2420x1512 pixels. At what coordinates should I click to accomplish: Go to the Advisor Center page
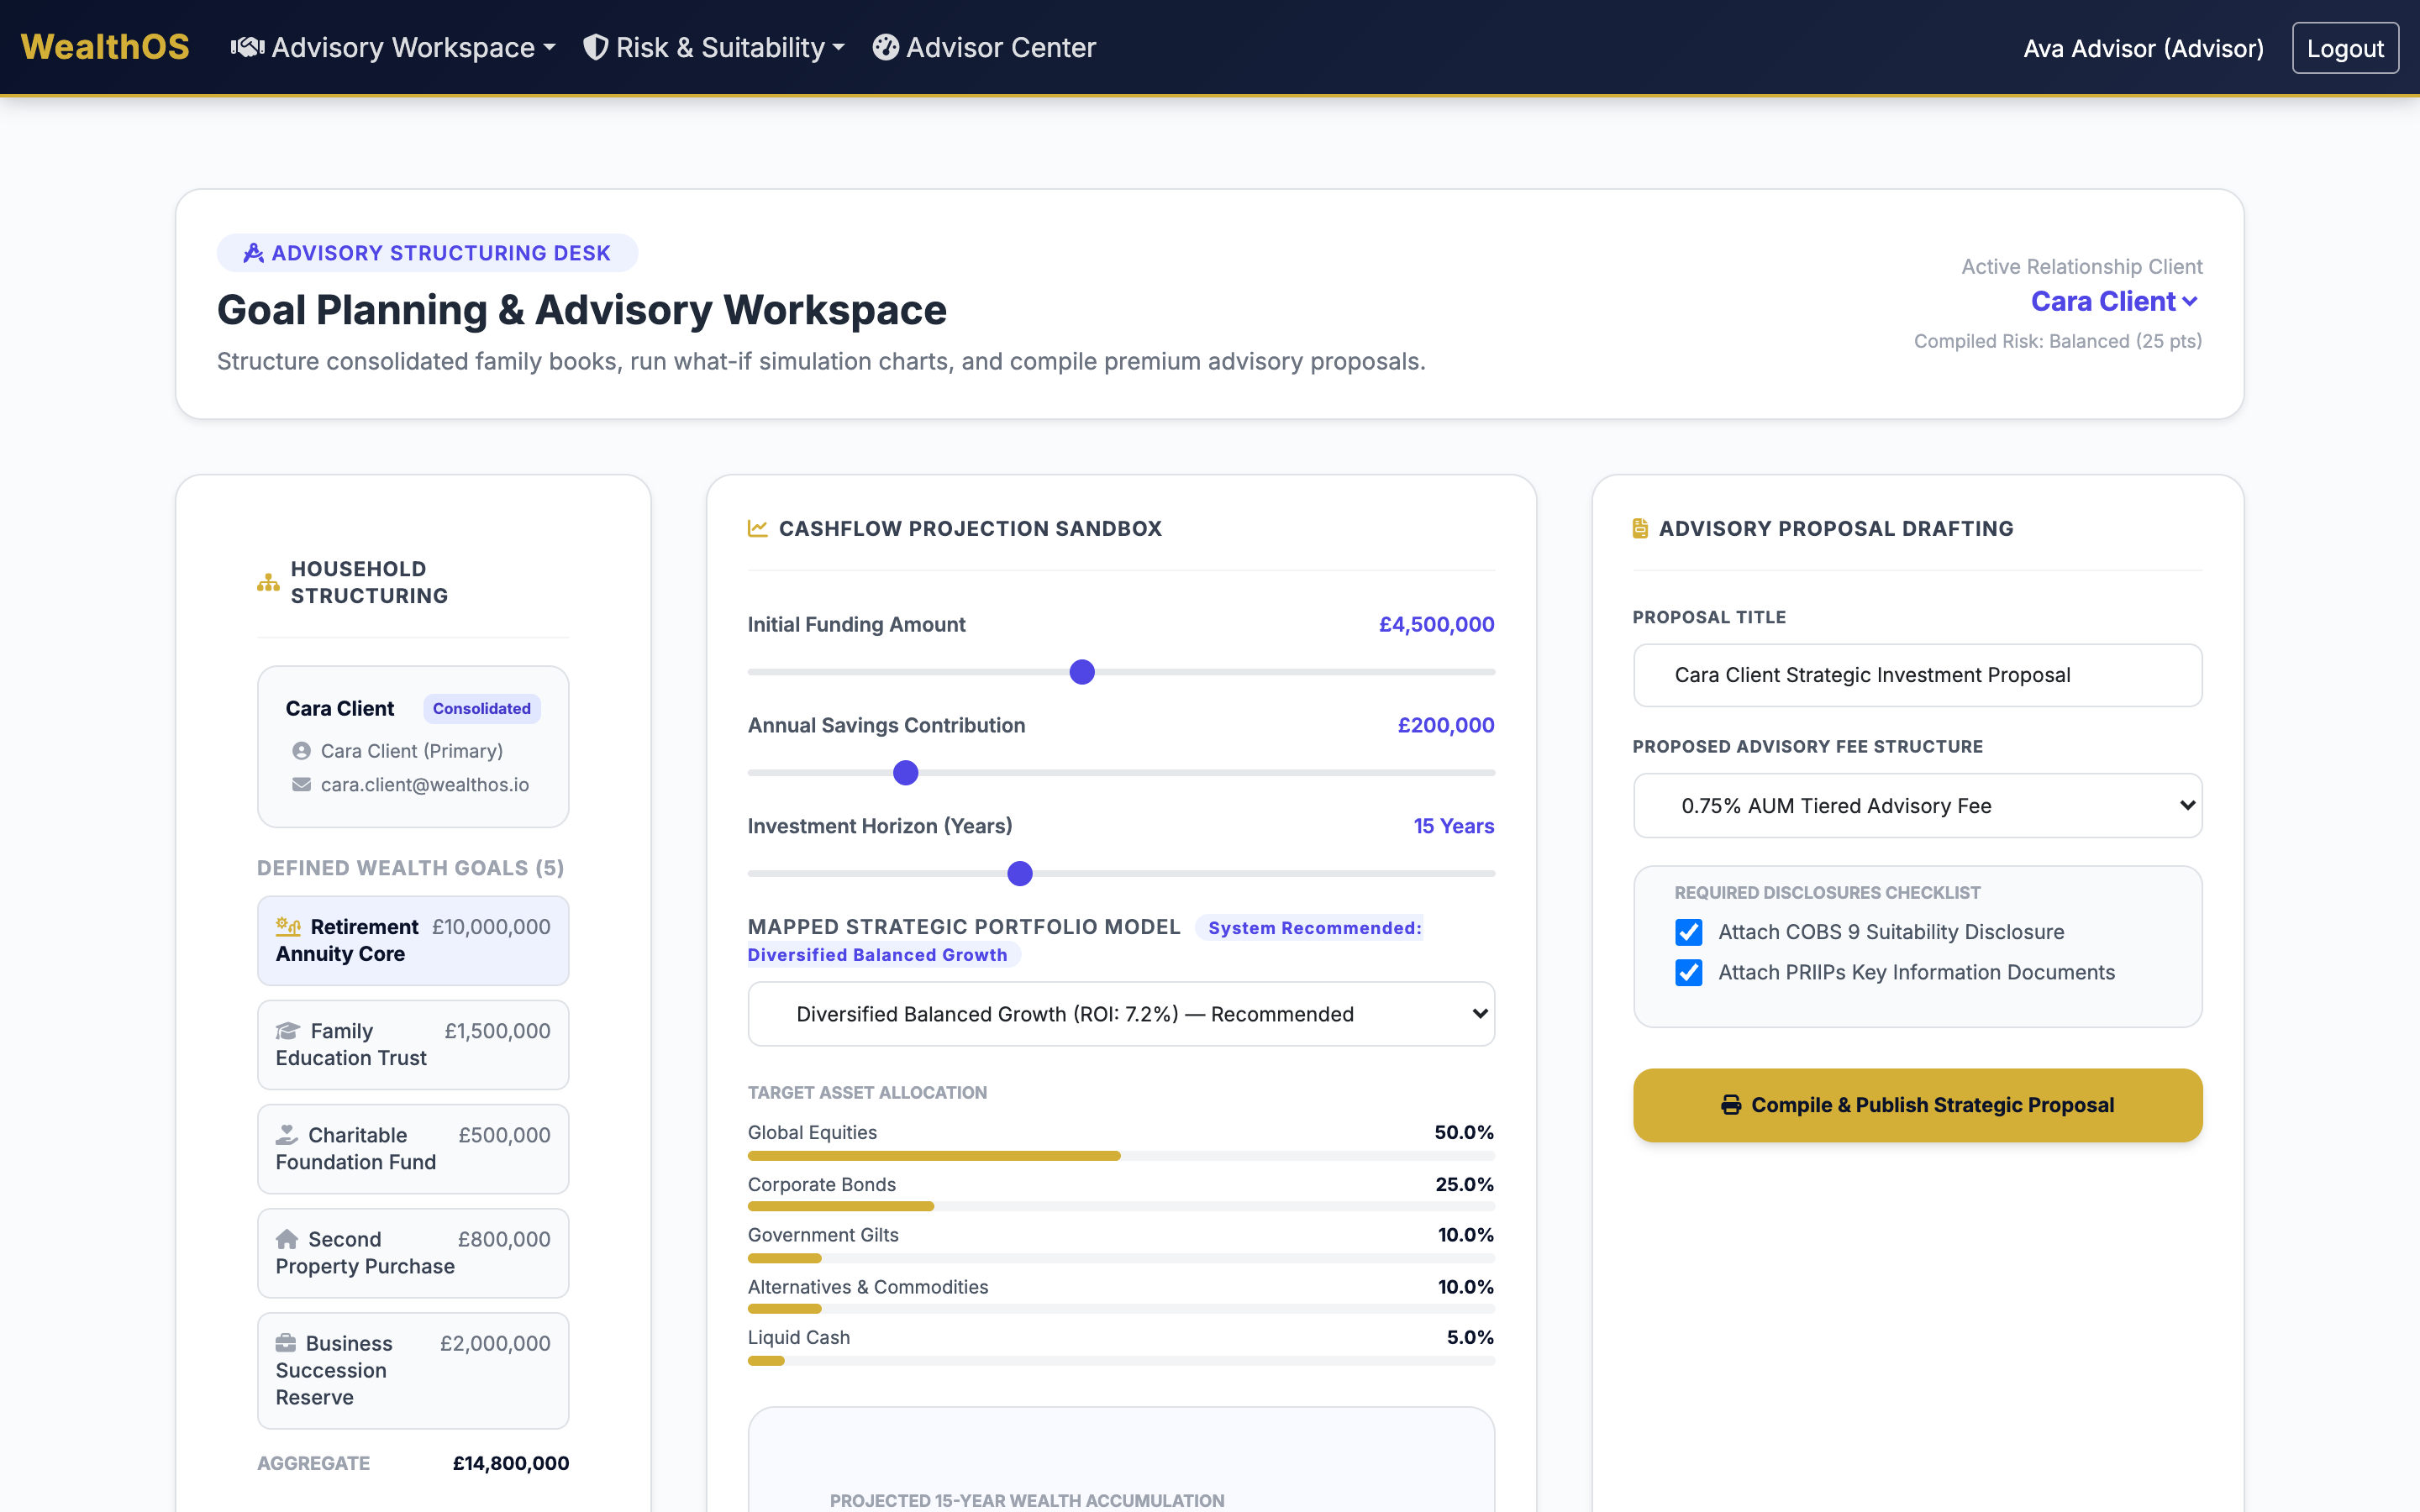point(984,47)
